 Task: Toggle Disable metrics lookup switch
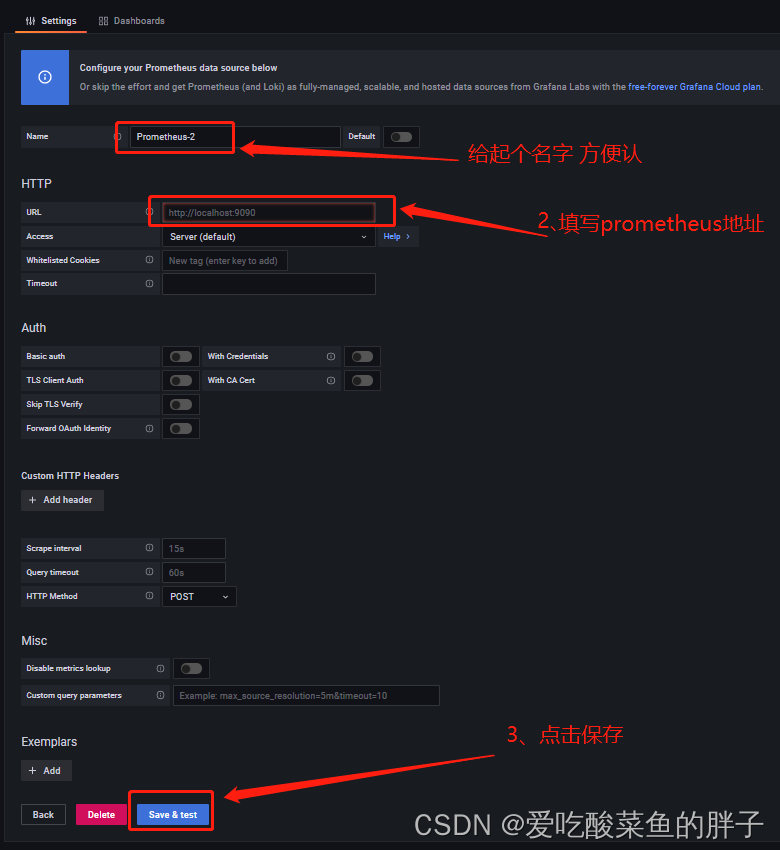point(191,668)
